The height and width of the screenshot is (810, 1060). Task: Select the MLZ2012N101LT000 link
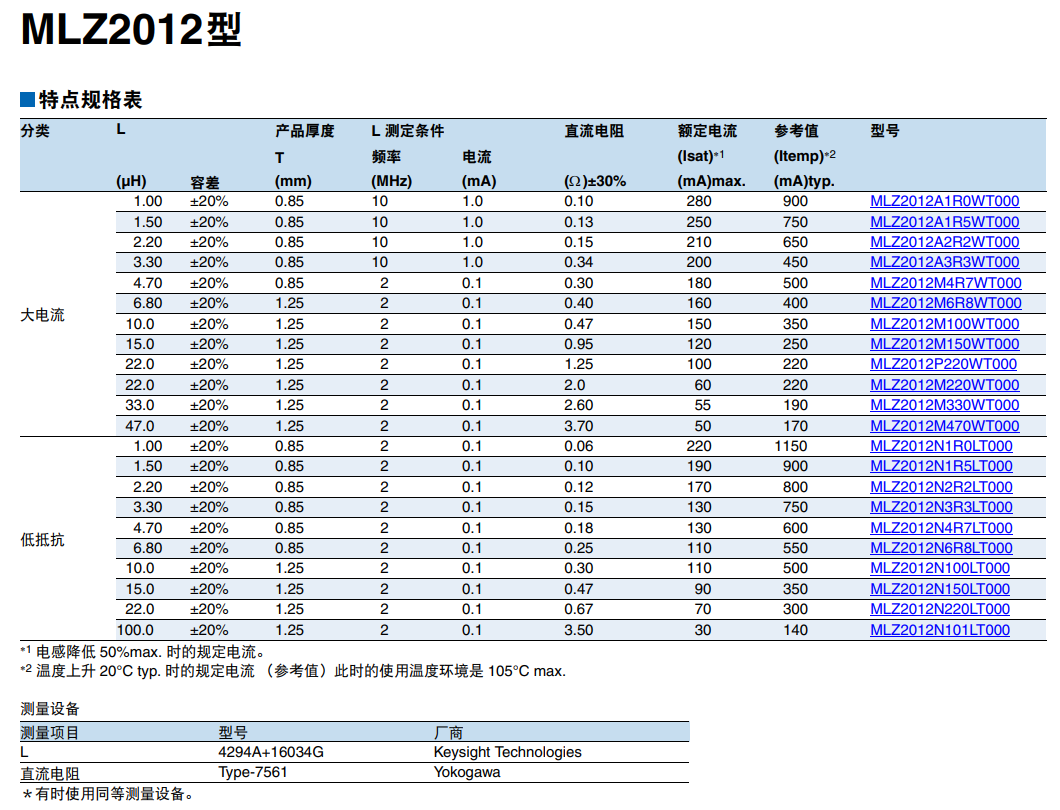(940, 630)
